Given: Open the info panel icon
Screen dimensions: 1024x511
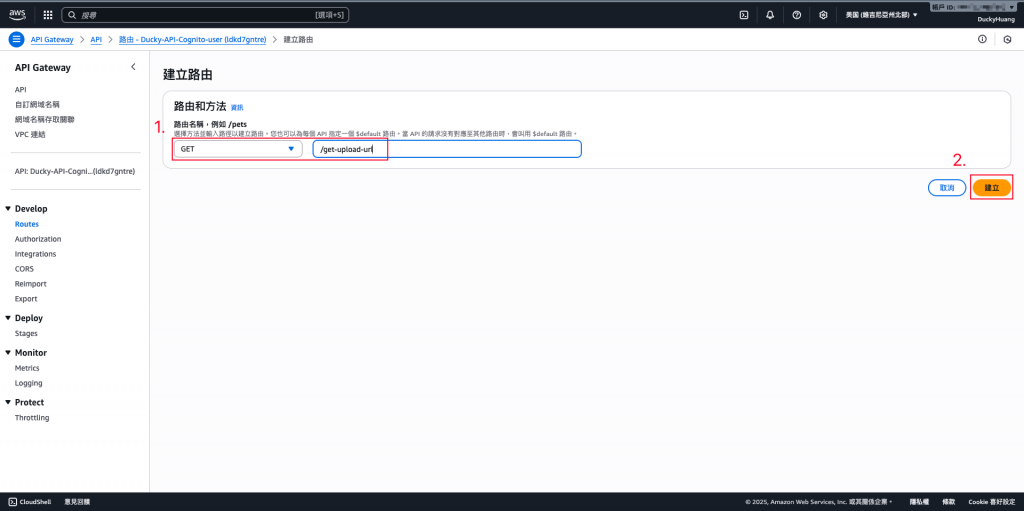Looking at the screenshot, I should (x=982, y=40).
